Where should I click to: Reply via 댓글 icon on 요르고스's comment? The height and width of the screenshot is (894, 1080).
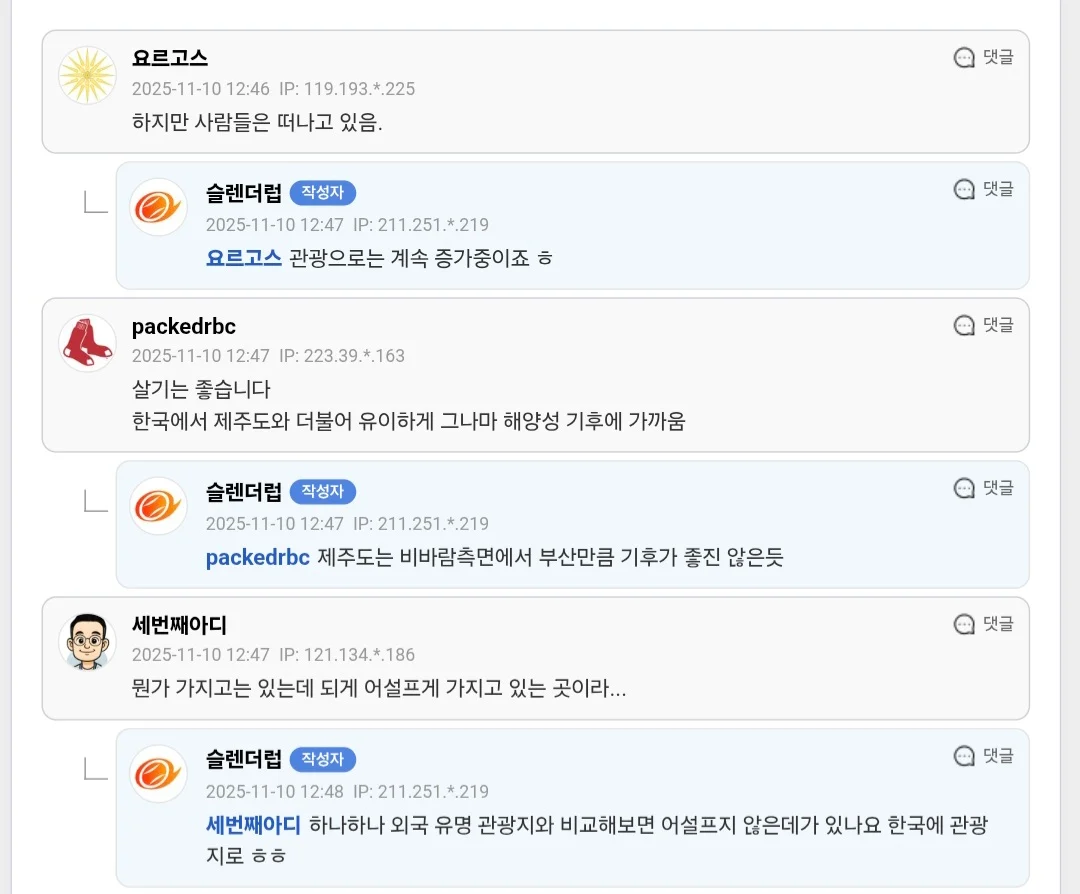click(x=984, y=57)
